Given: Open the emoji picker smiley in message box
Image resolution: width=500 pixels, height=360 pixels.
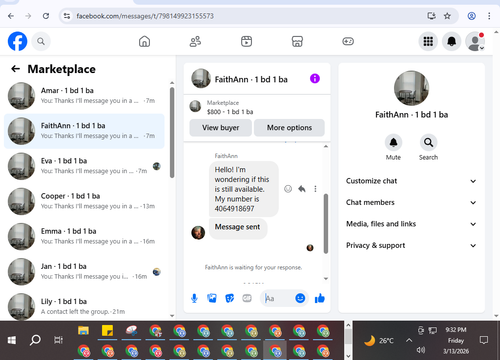Looking at the screenshot, I should pos(300,298).
